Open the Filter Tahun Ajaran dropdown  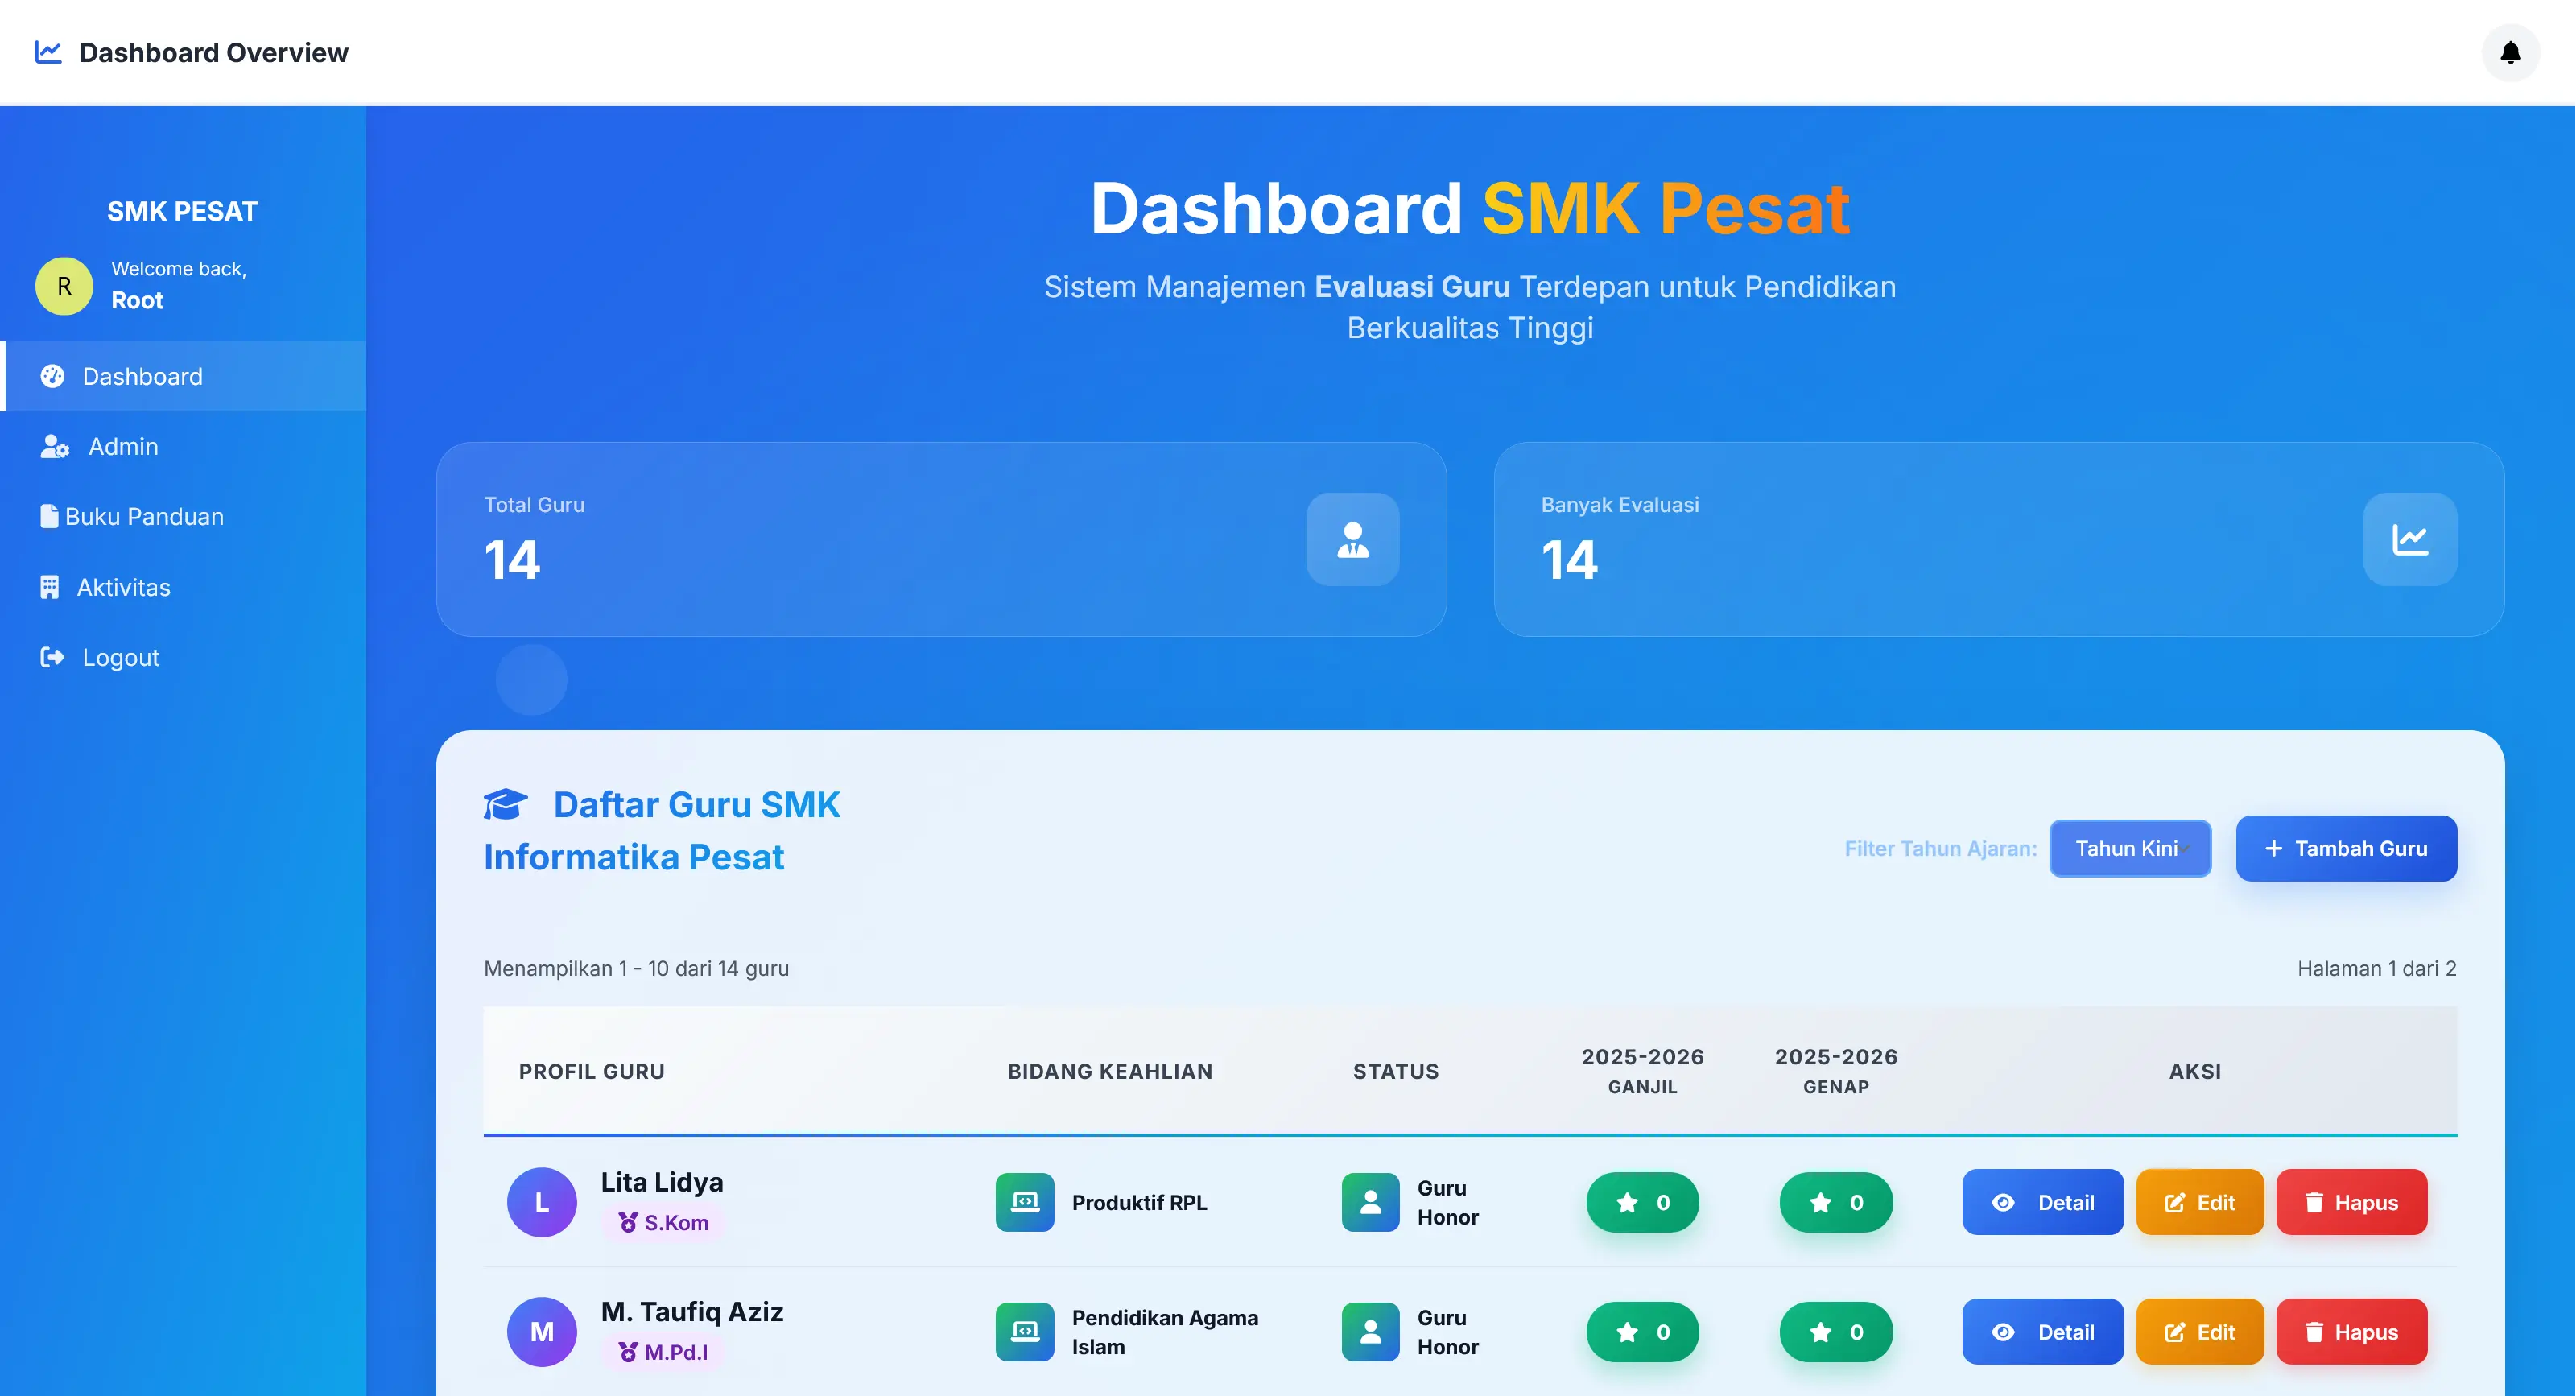2130,848
